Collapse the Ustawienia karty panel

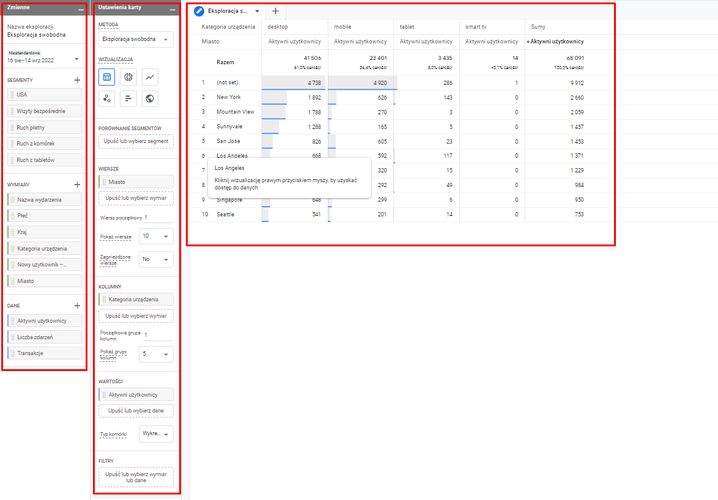pyautogui.click(x=170, y=9)
